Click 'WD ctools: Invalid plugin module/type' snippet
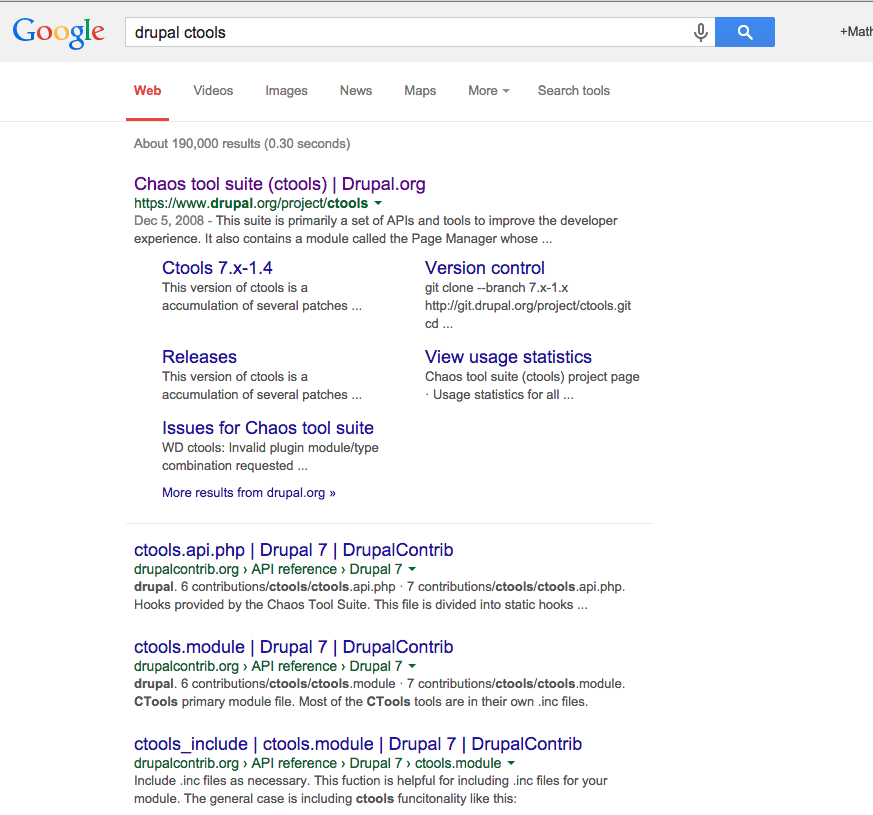Image resolution: width=873 pixels, height=815 pixels. click(270, 448)
